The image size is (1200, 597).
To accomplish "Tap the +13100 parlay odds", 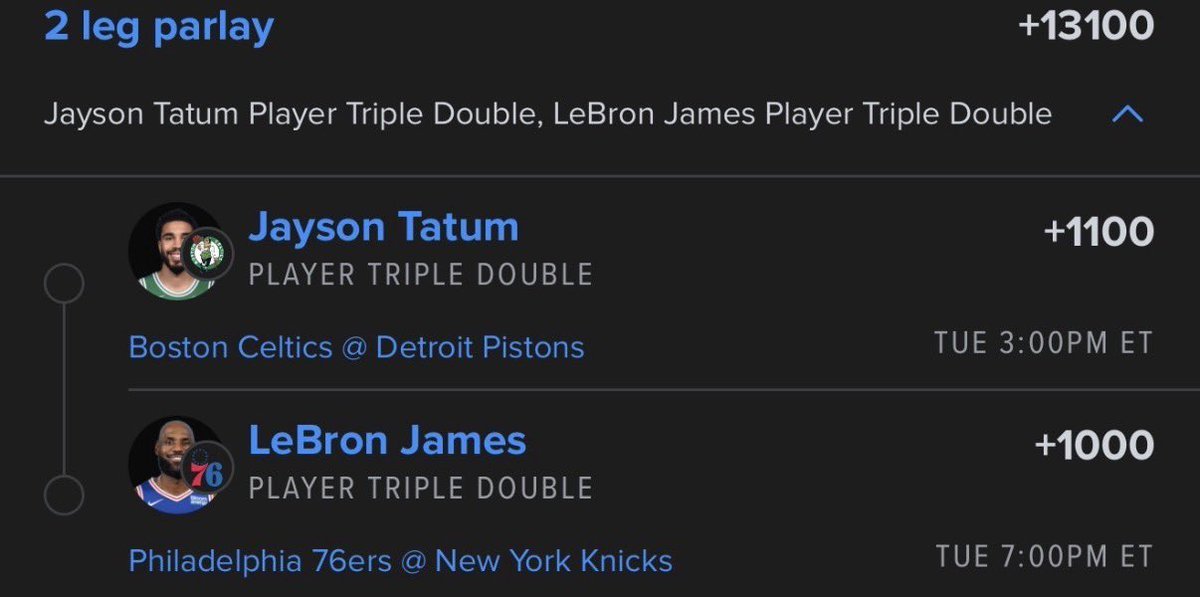I will 1085,25.
